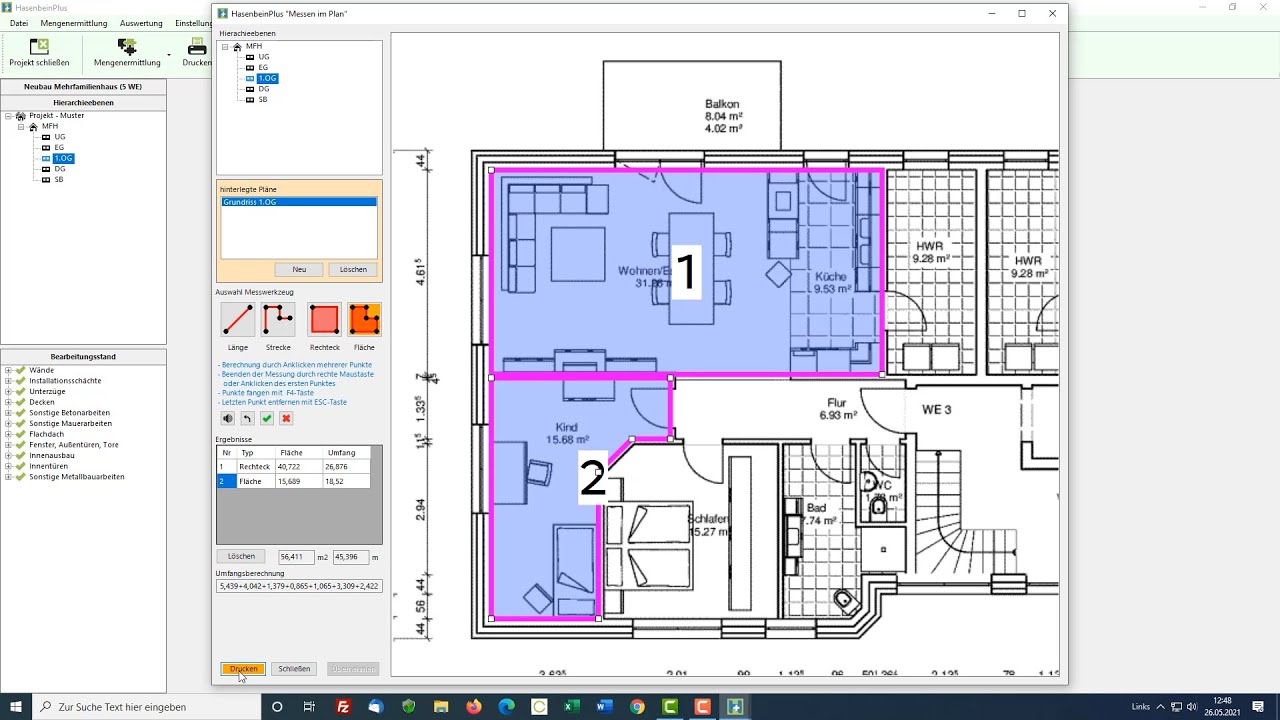Select DG in the dialog hierarchy tree
Viewport: 1280px width, 720px height.
264,89
